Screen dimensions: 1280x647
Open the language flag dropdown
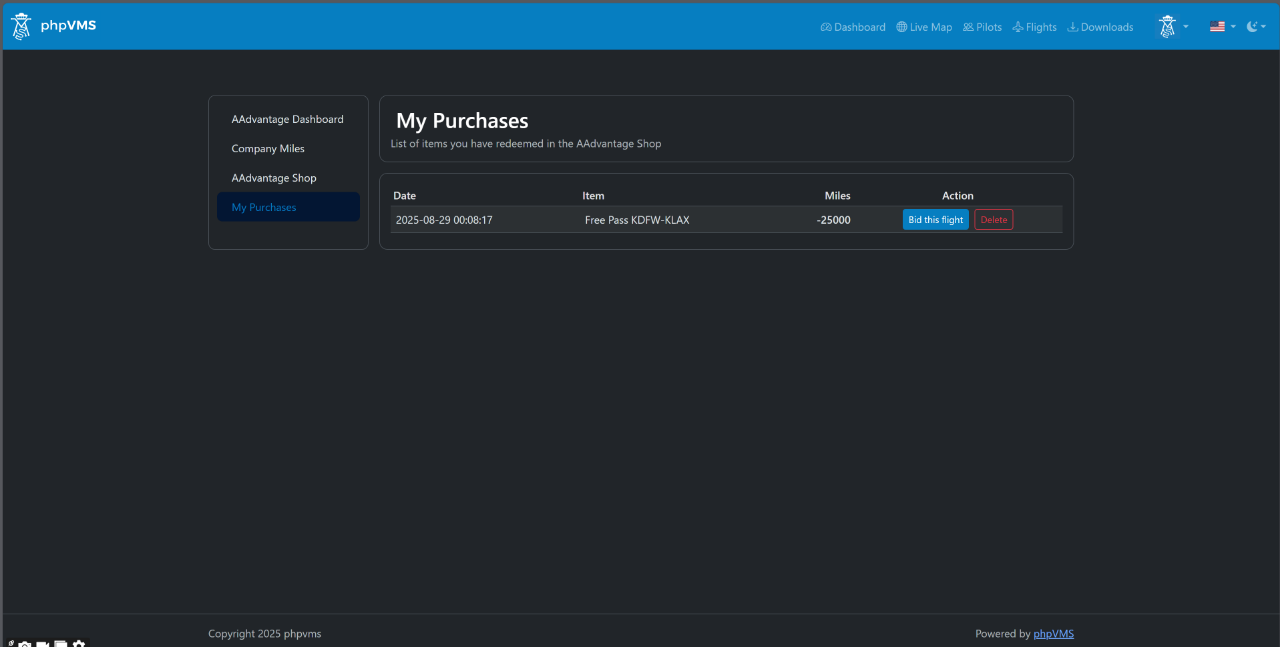coord(1222,27)
